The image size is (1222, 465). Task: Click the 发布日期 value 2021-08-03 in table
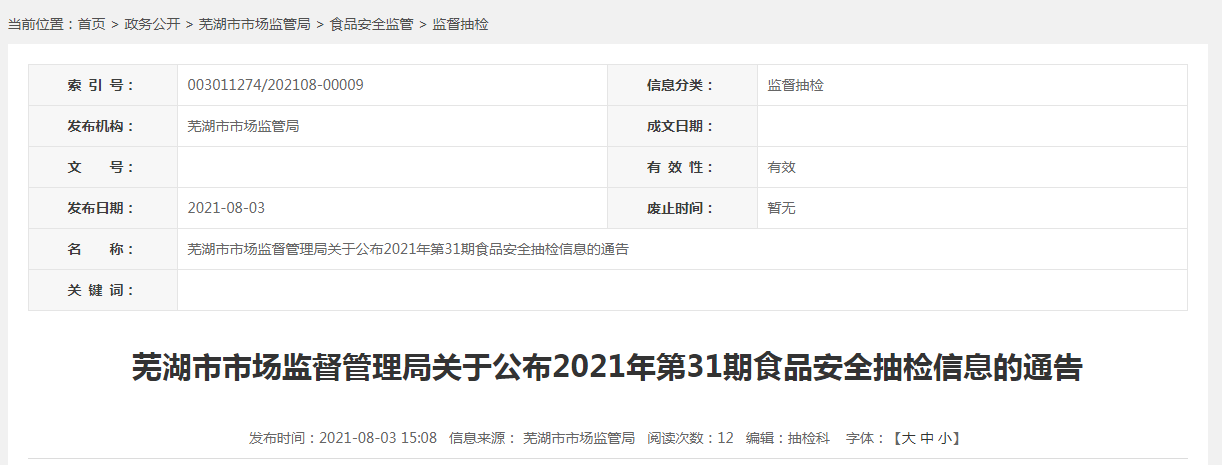[226, 208]
